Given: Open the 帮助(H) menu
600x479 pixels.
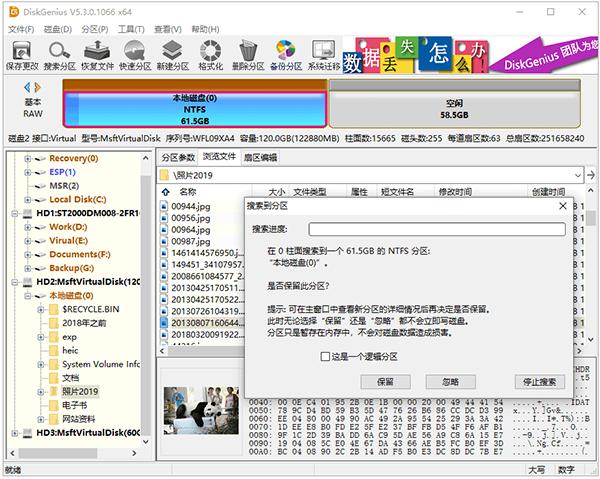Looking at the screenshot, I should 205,29.
